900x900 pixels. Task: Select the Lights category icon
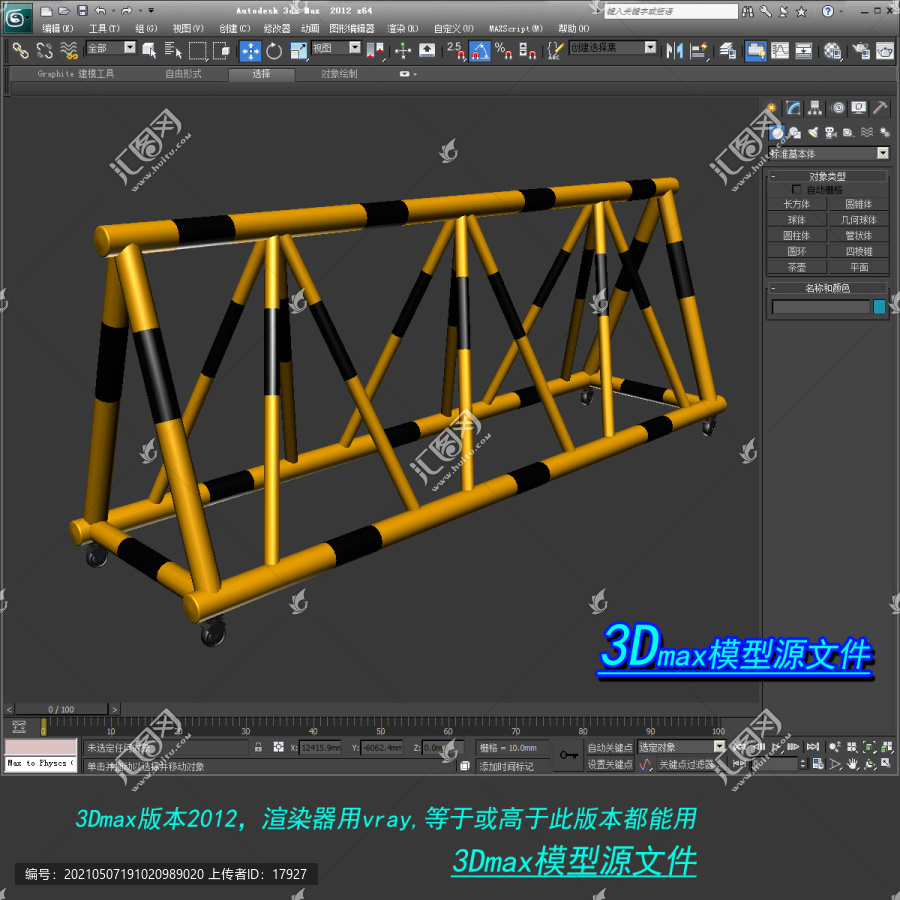pyautogui.click(x=812, y=133)
